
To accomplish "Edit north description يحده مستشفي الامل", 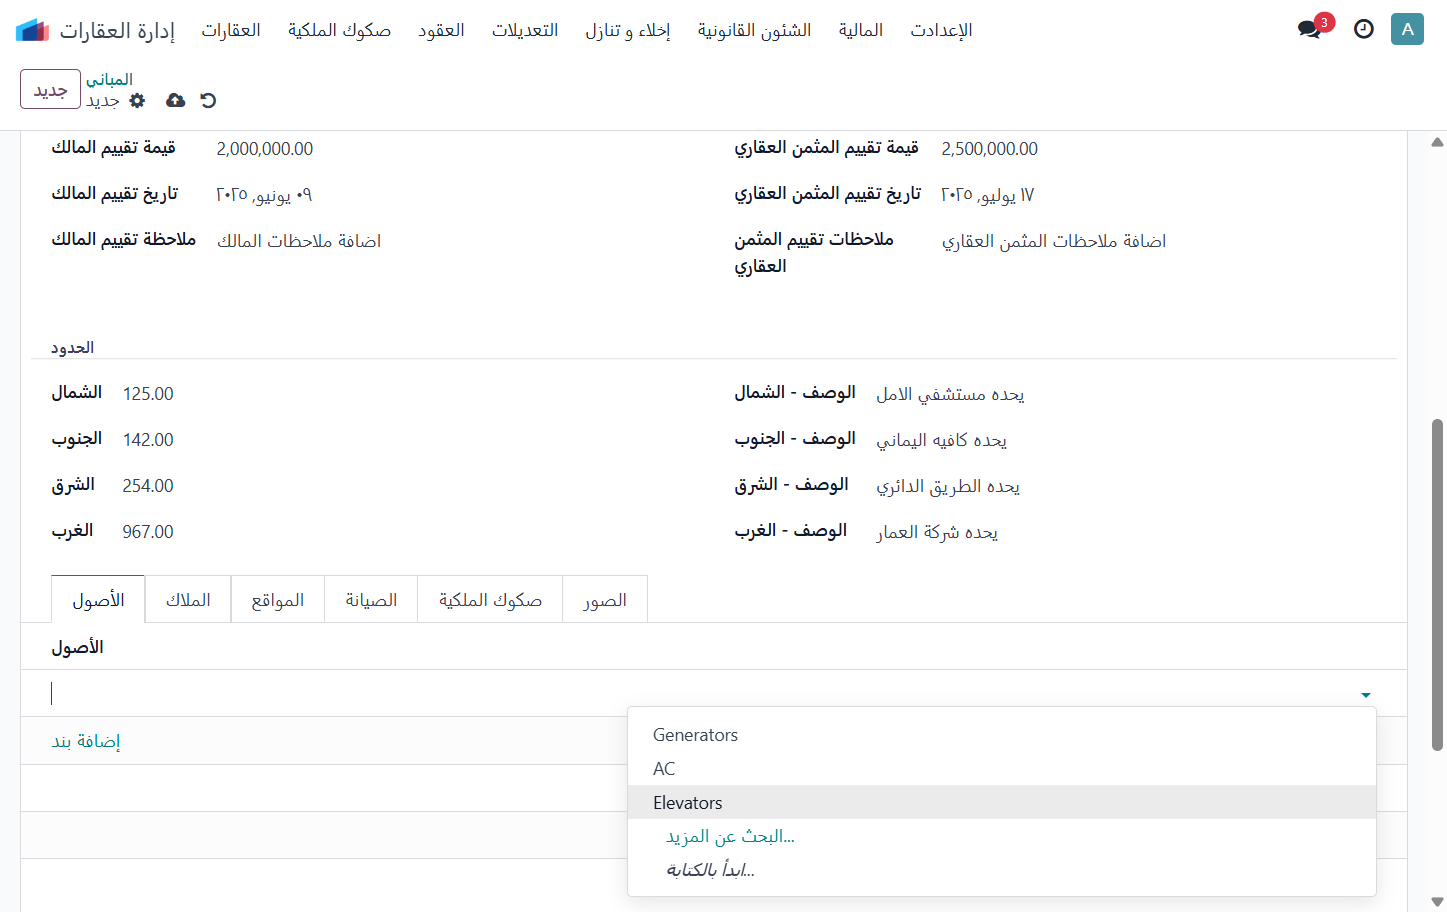I will [950, 394].
